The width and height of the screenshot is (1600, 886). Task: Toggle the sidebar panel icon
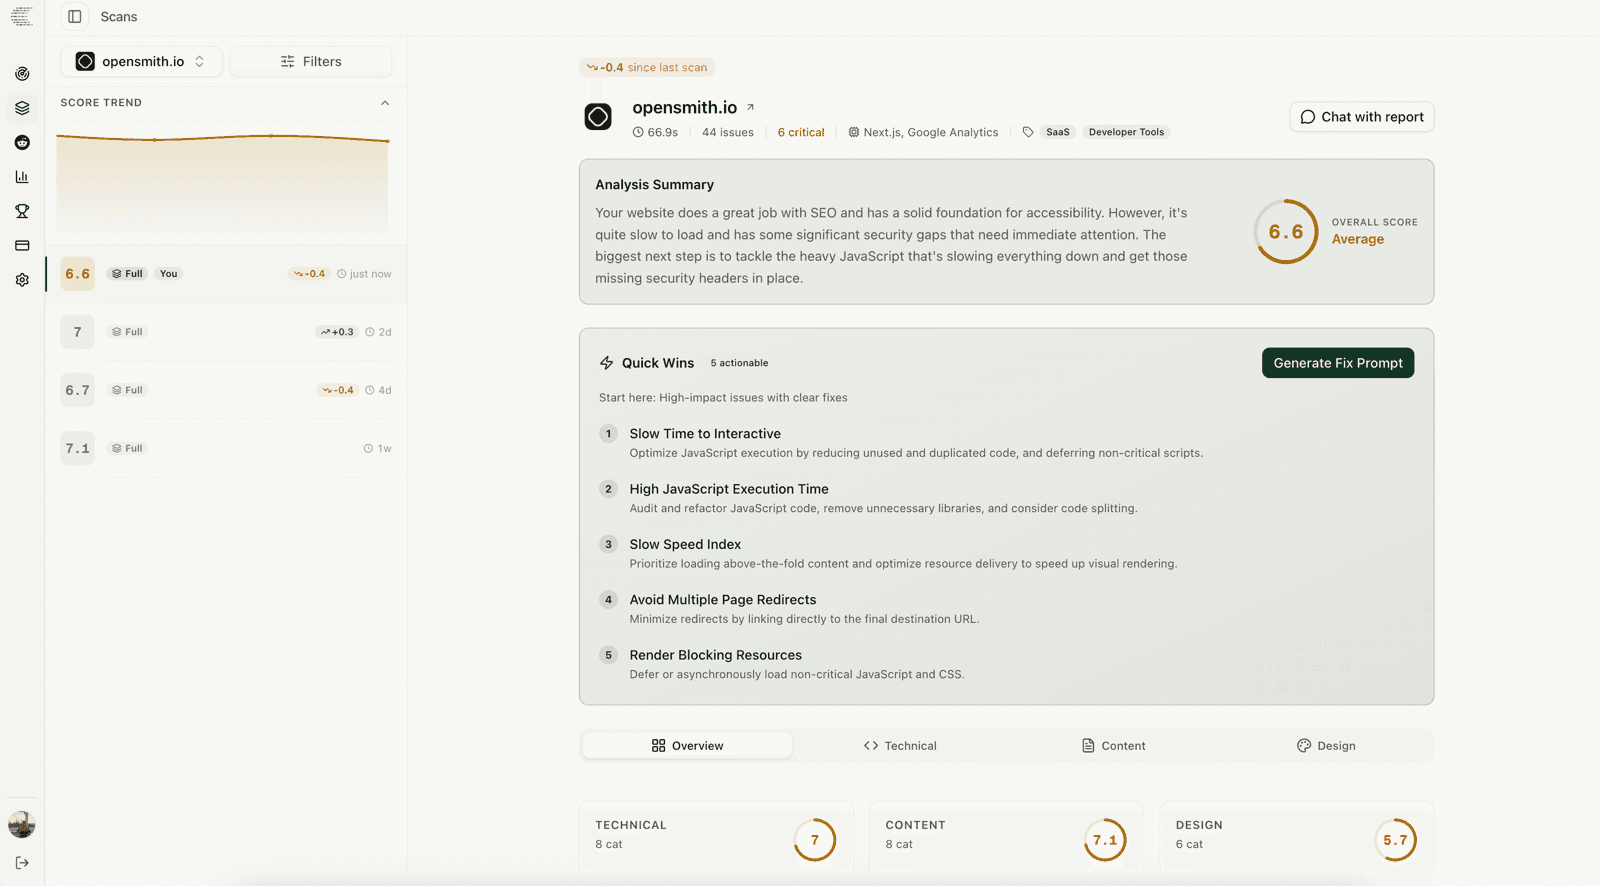75,17
